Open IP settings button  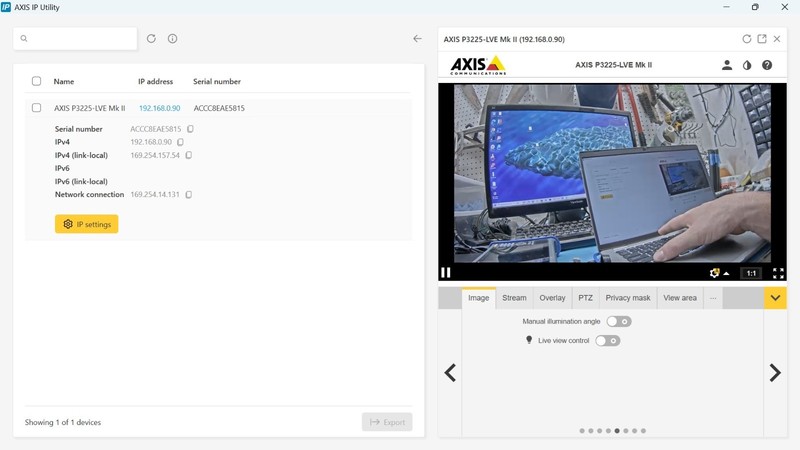tap(87, 224)
